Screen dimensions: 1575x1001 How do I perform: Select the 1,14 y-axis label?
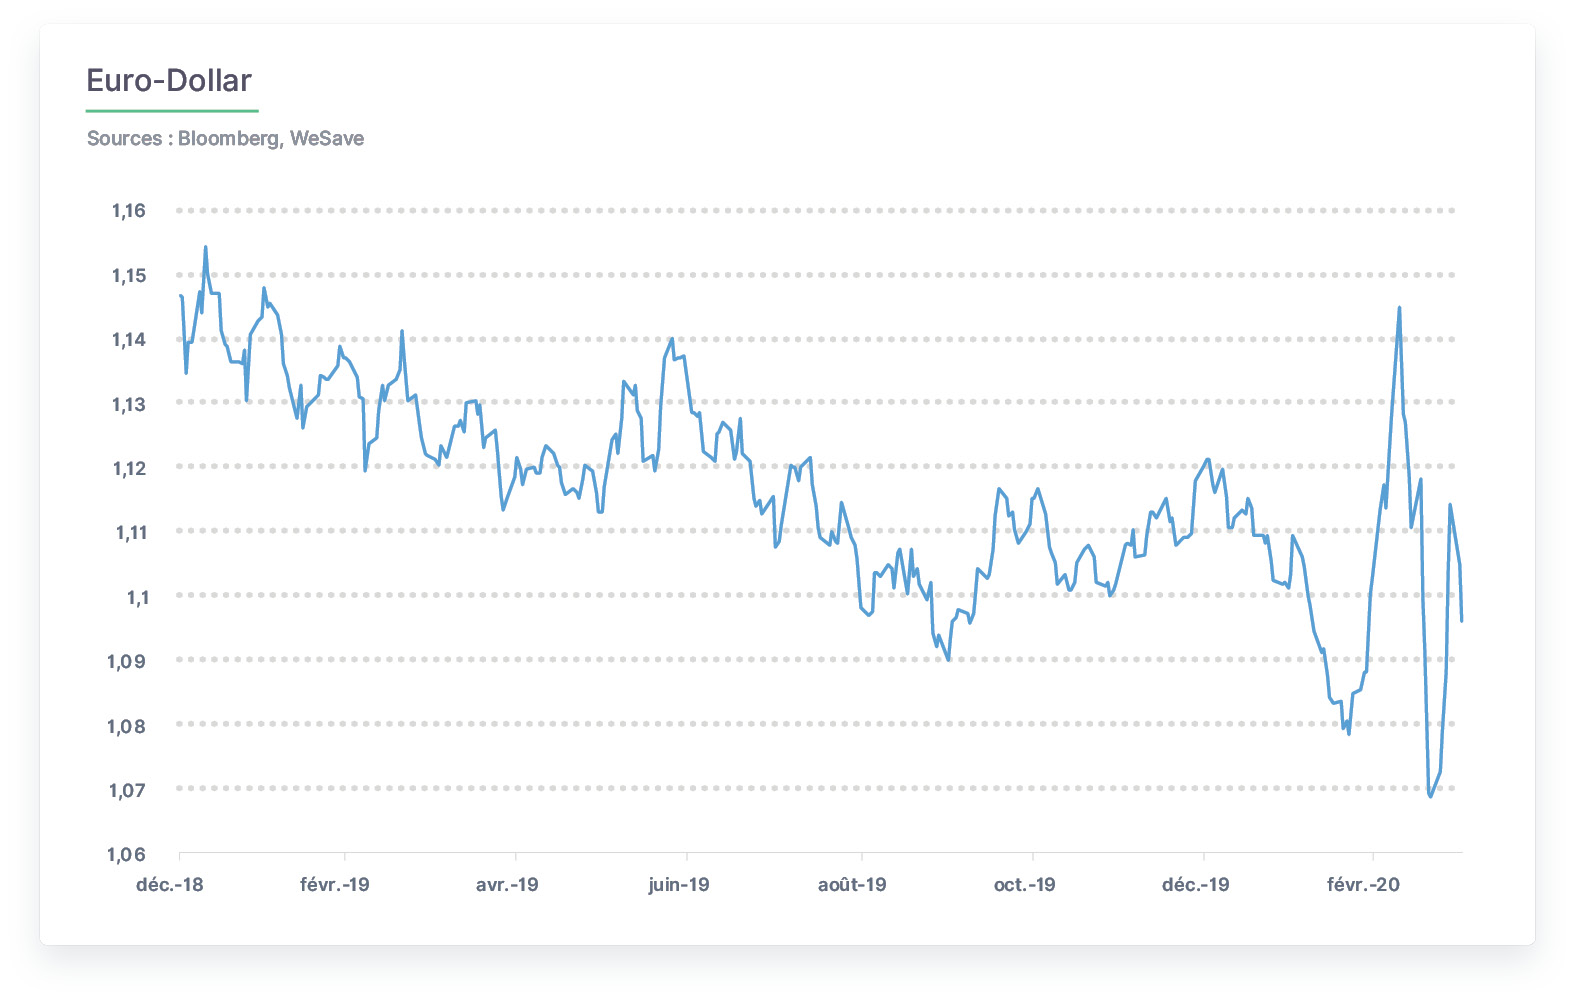point(129,340)
